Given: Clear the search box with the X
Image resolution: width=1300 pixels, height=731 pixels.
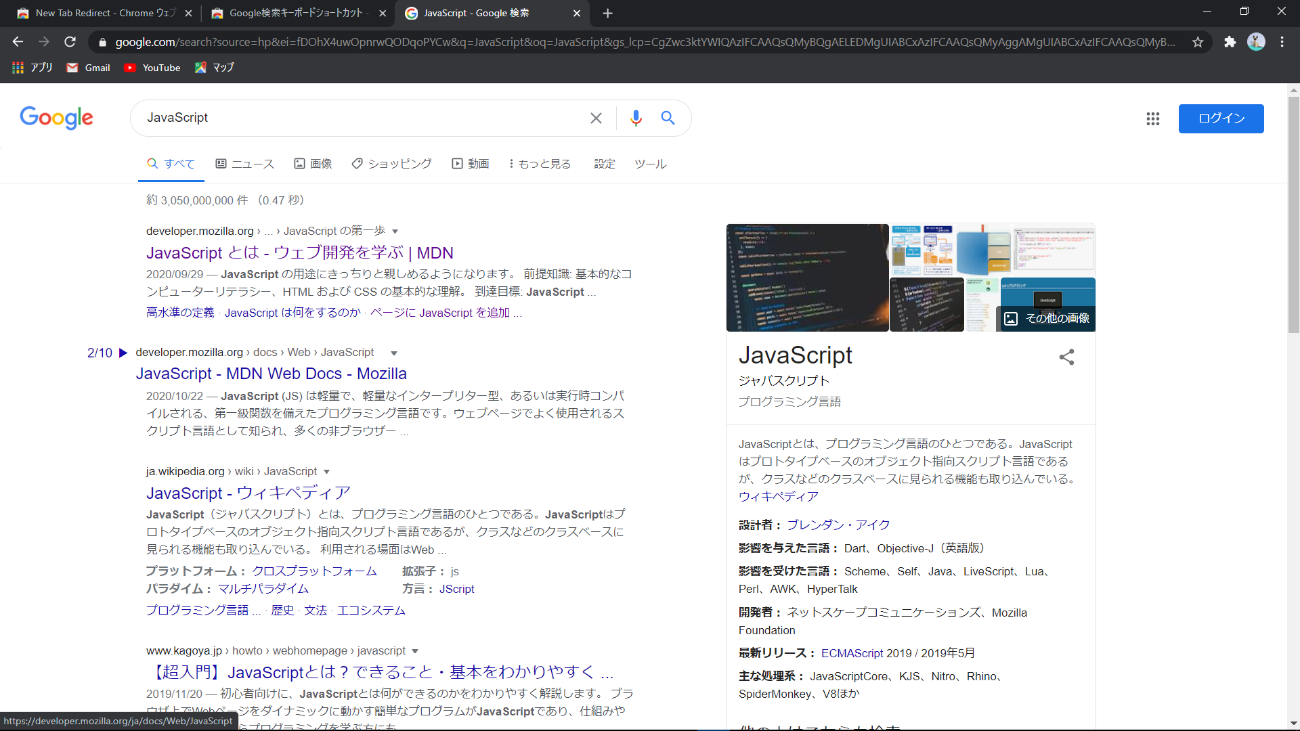Looking at the screenshot, I should coord(596,117).
